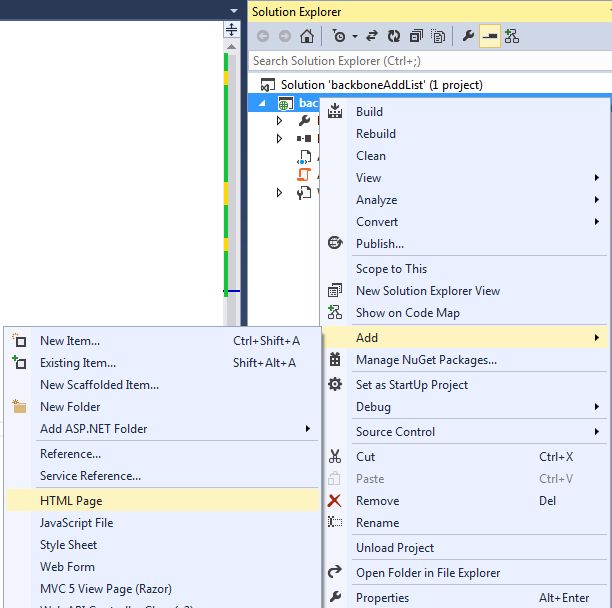Image resolution: width=612 pixels, height=608 pixels.
Task: Click the Show All Files icon
Action: (x=438, y=36)
